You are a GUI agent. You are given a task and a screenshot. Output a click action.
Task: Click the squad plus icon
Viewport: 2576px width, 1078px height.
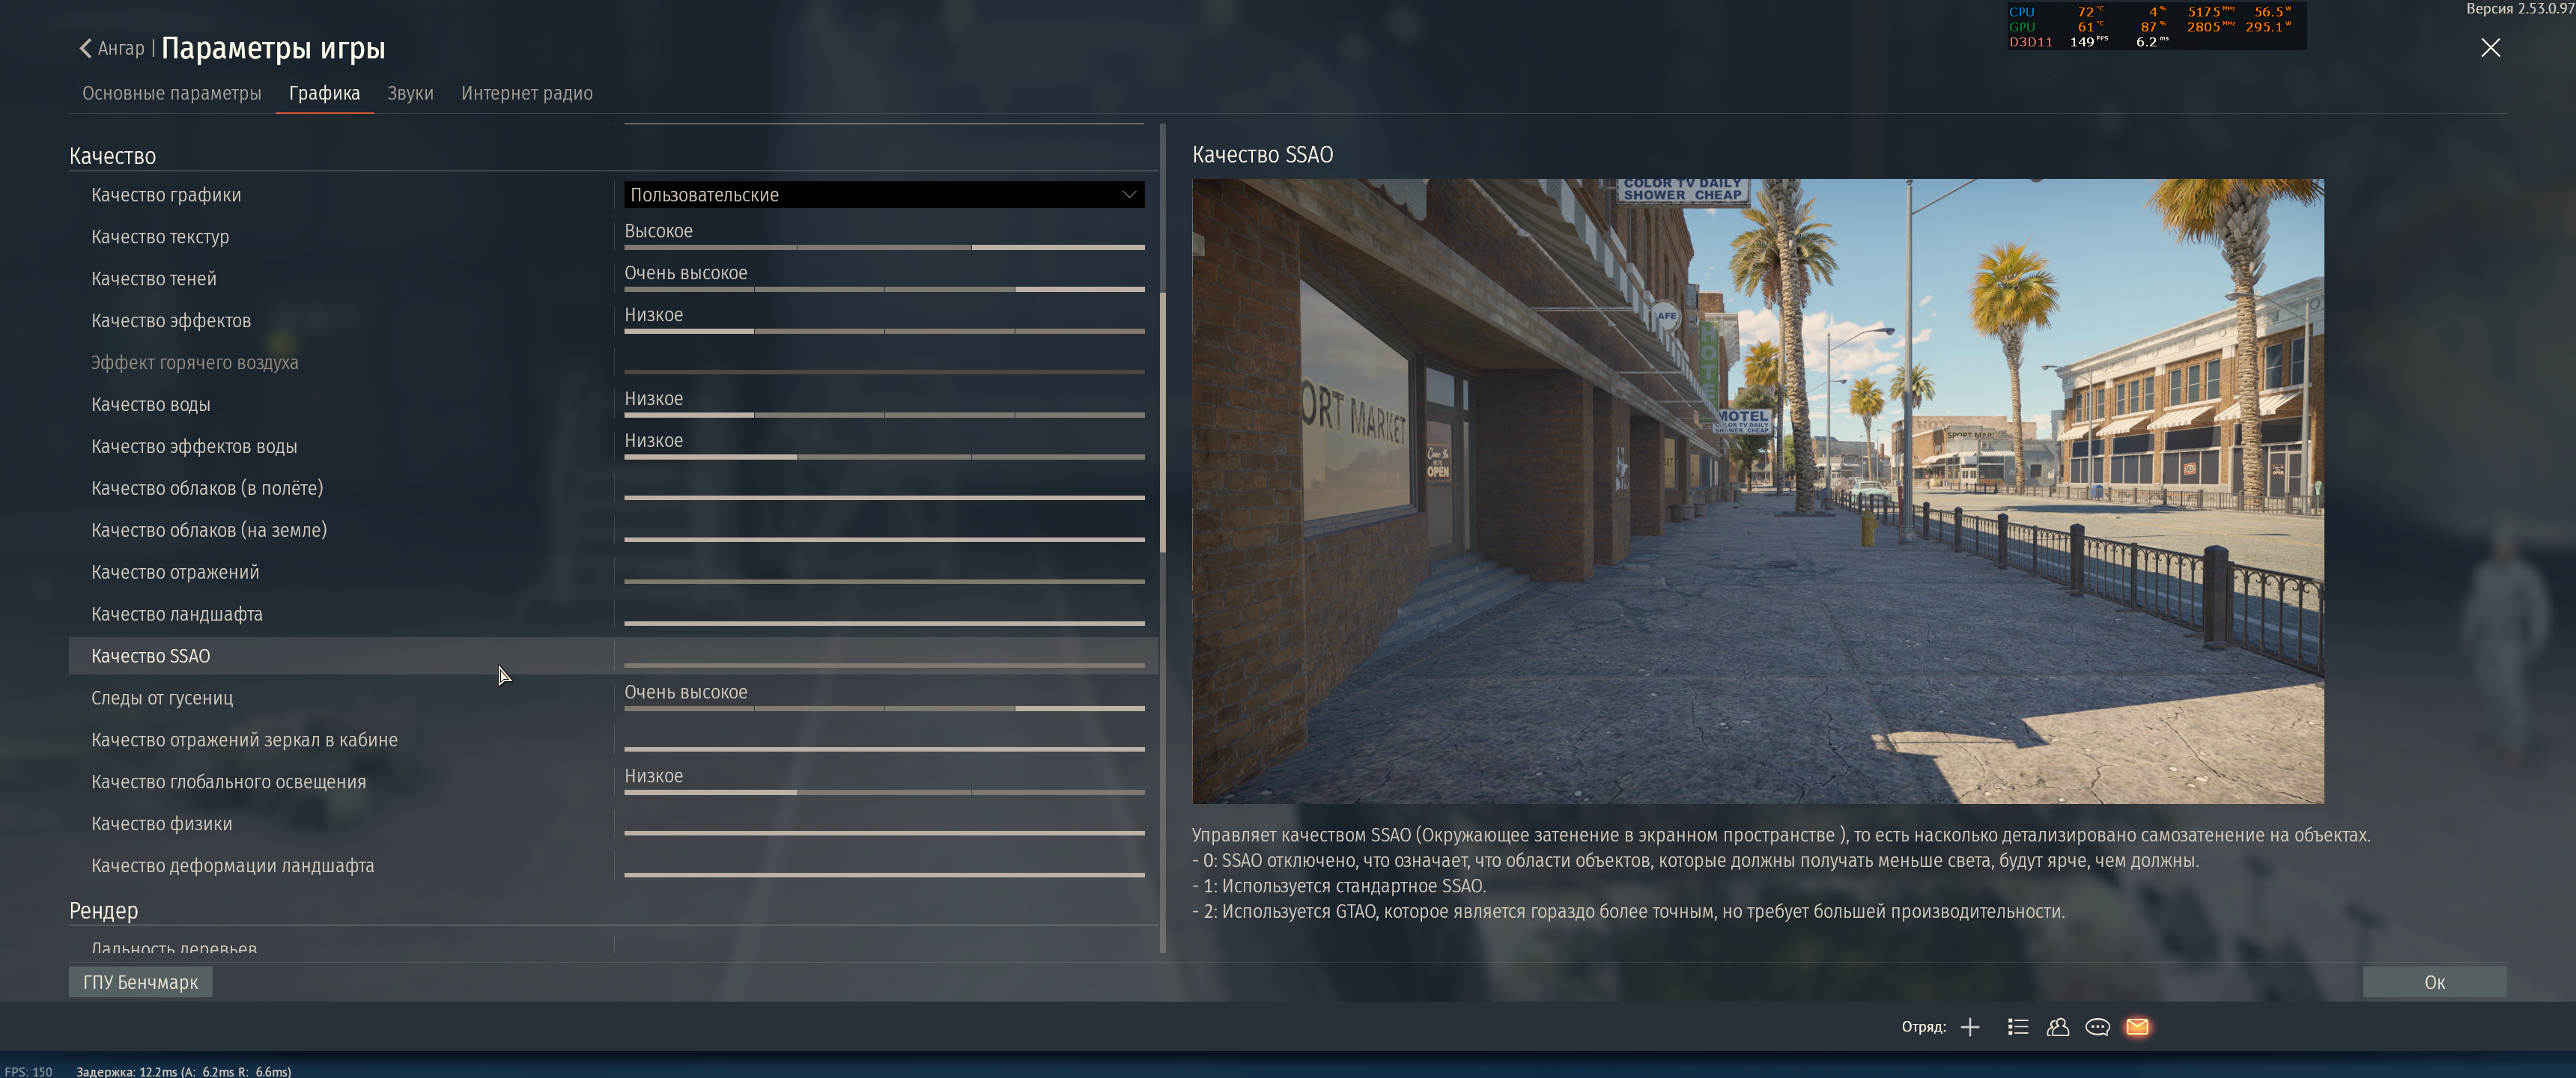coord(1970,1027)
